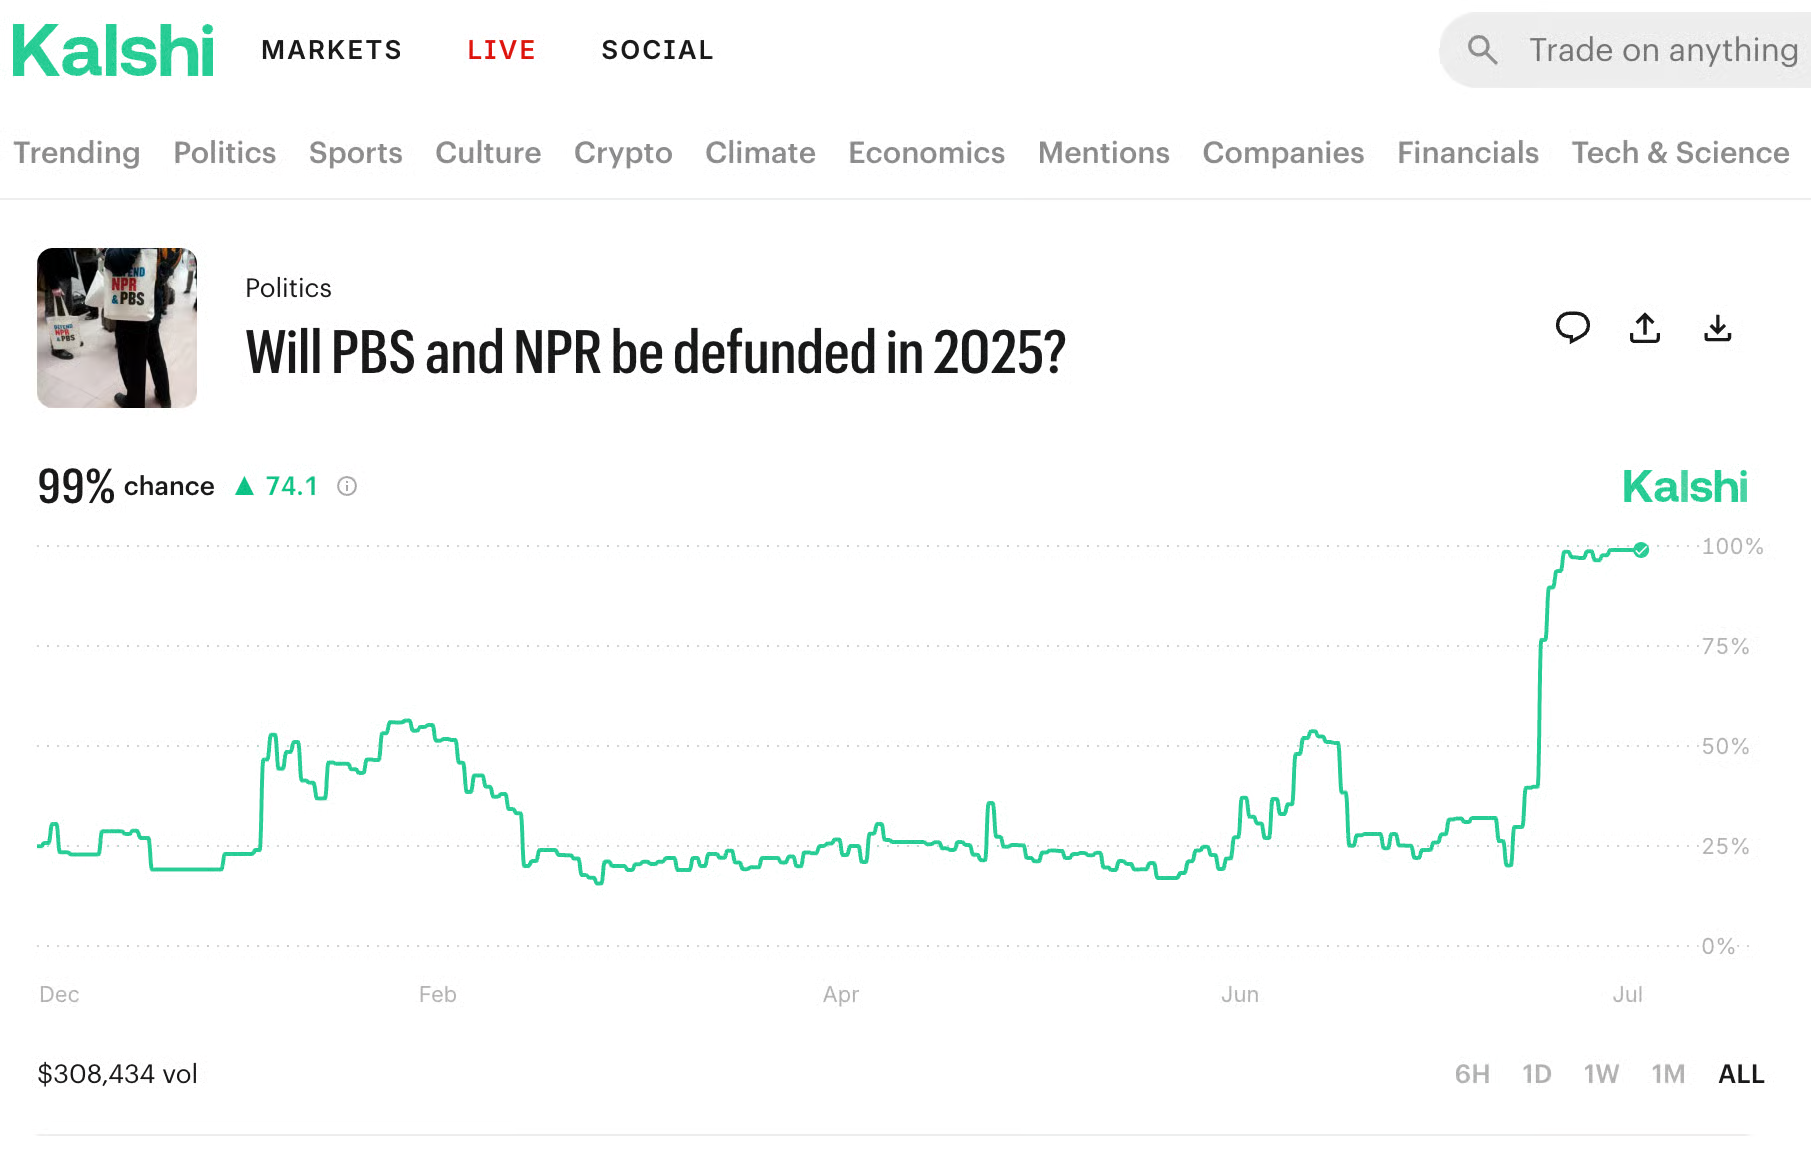Click the chart's current-value endpoint dot
Screen dimensions: 1811x1150
1641,549
